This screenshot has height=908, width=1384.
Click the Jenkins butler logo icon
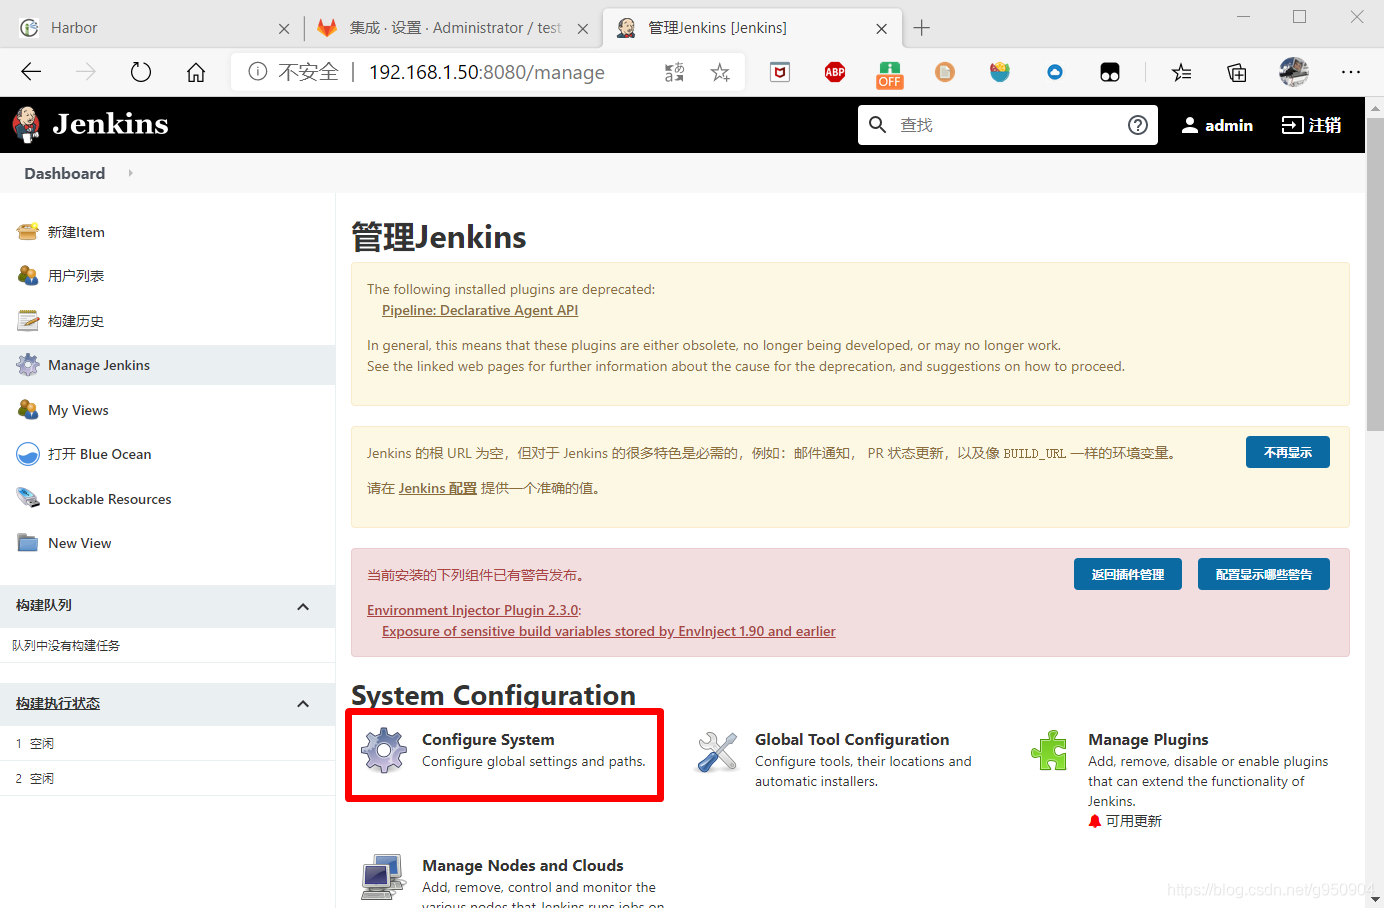click(x=27, y=125)
